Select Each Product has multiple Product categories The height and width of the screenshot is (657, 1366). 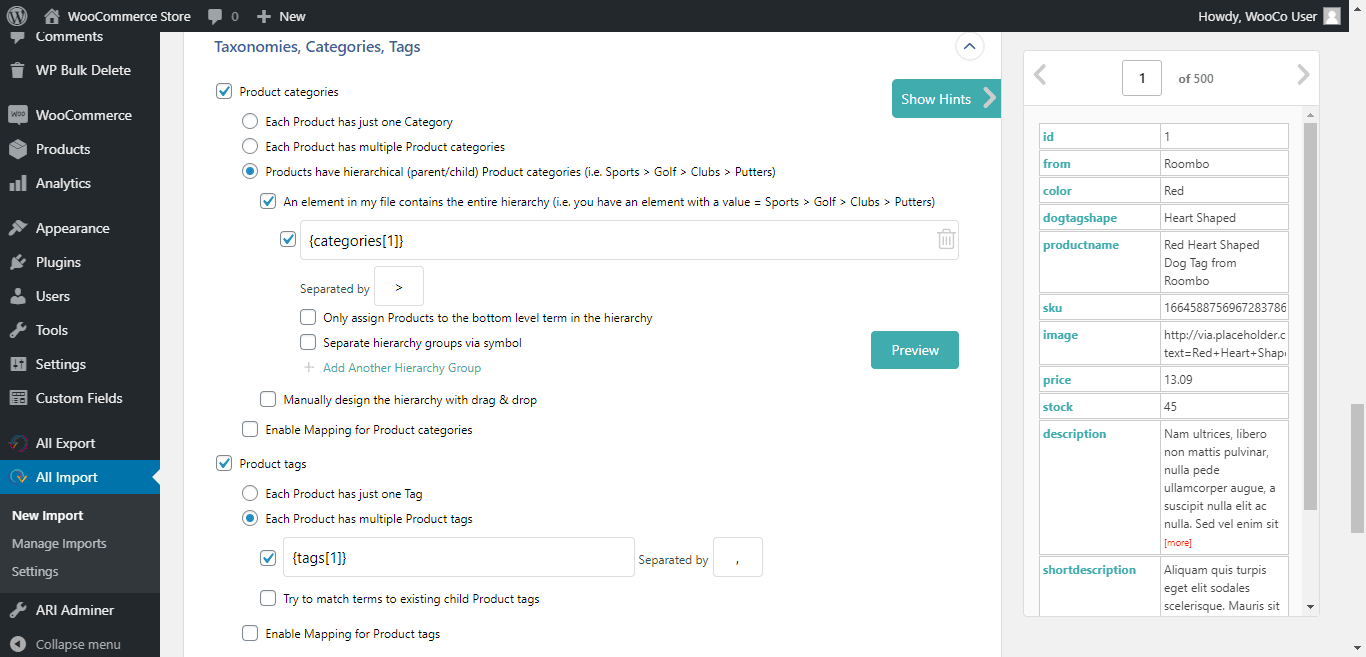(x=250, y=146)
